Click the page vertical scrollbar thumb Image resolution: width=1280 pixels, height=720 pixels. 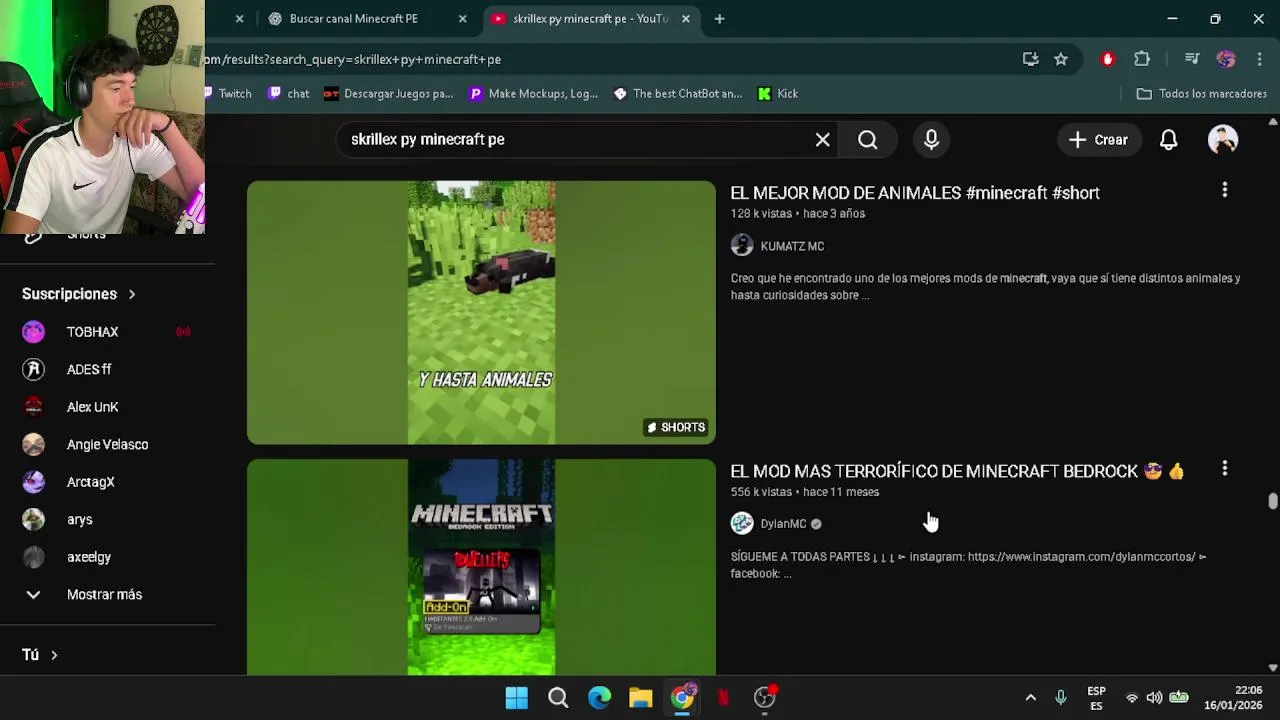pyautogui.click(x=1272, y=501)
